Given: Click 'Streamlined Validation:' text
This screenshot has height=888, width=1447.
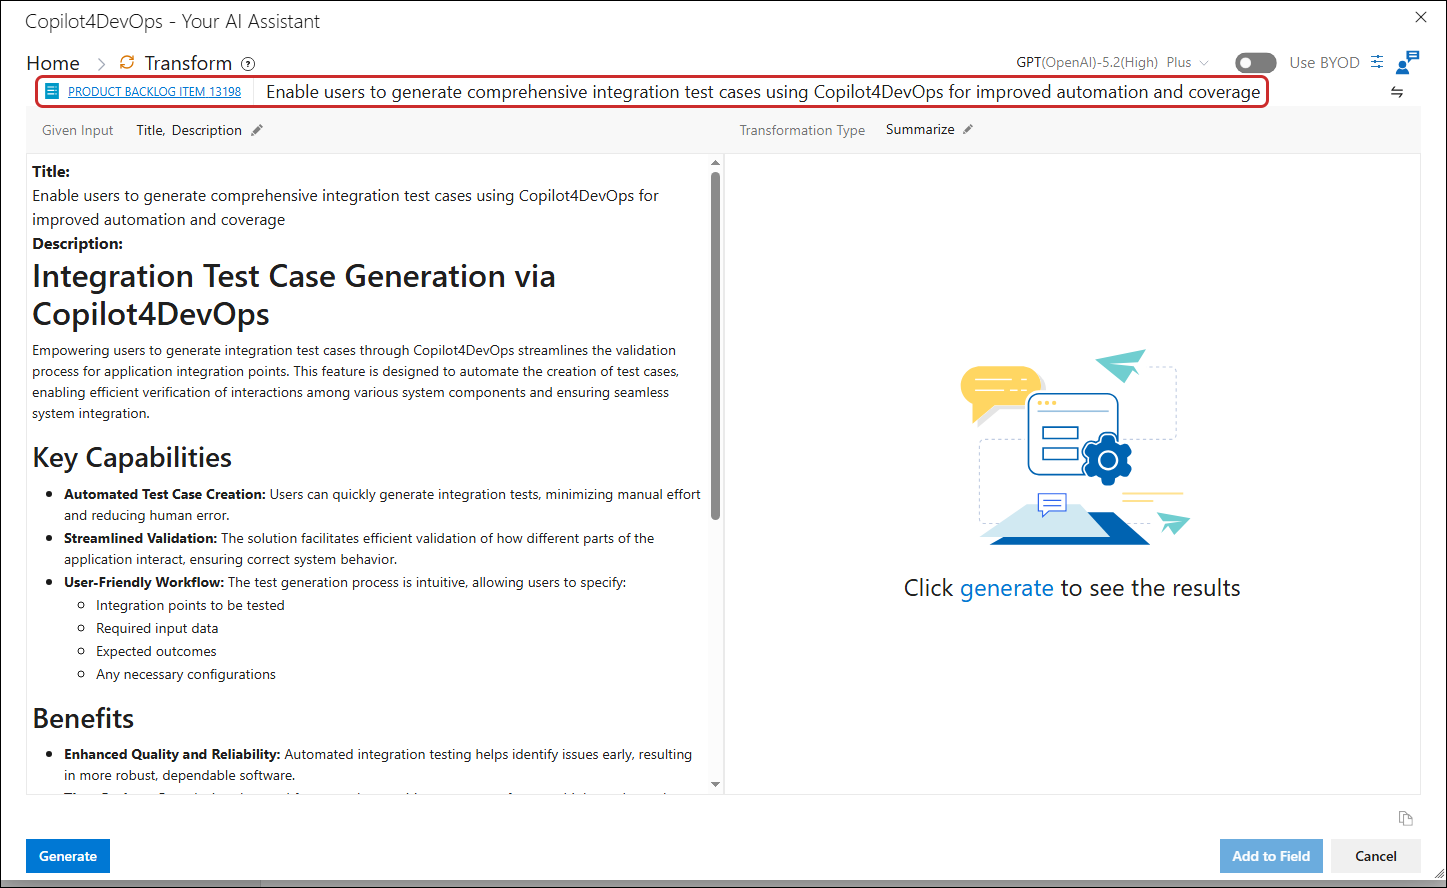Looking at the screenshot, I should [x=140, y=538].
